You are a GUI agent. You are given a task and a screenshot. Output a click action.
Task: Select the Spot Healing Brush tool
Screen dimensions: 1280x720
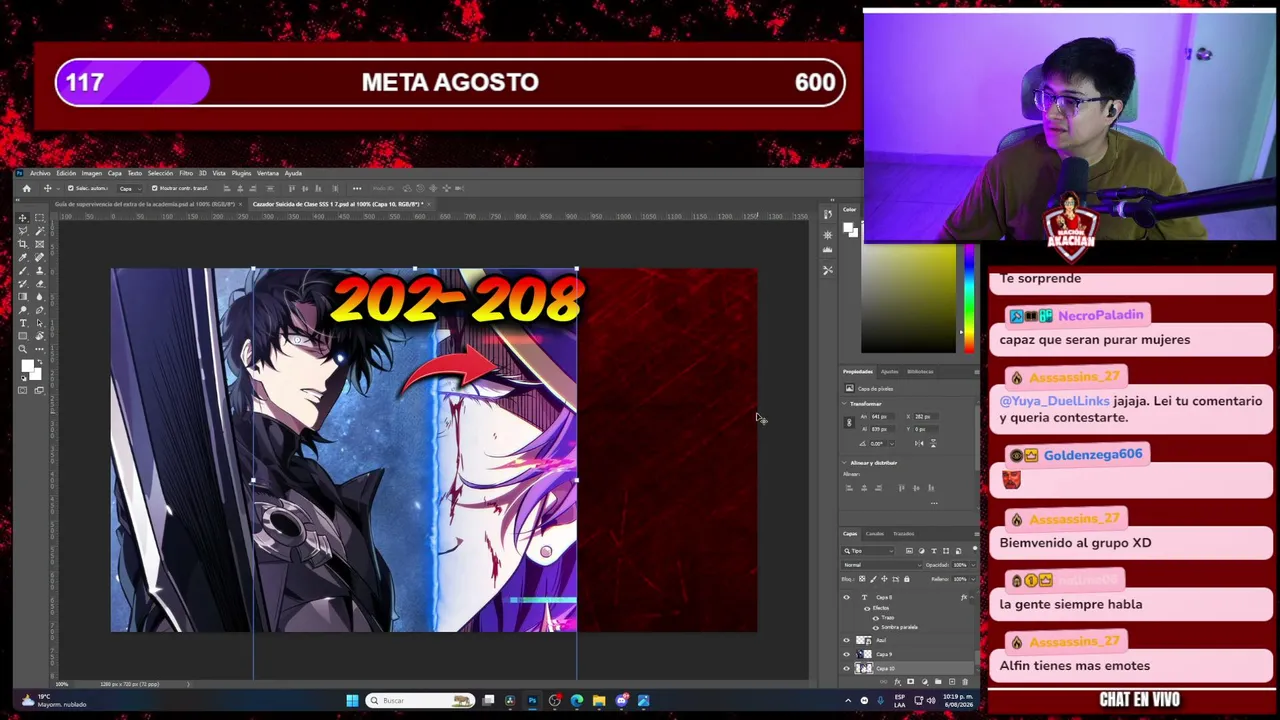[x=39, y=257]
